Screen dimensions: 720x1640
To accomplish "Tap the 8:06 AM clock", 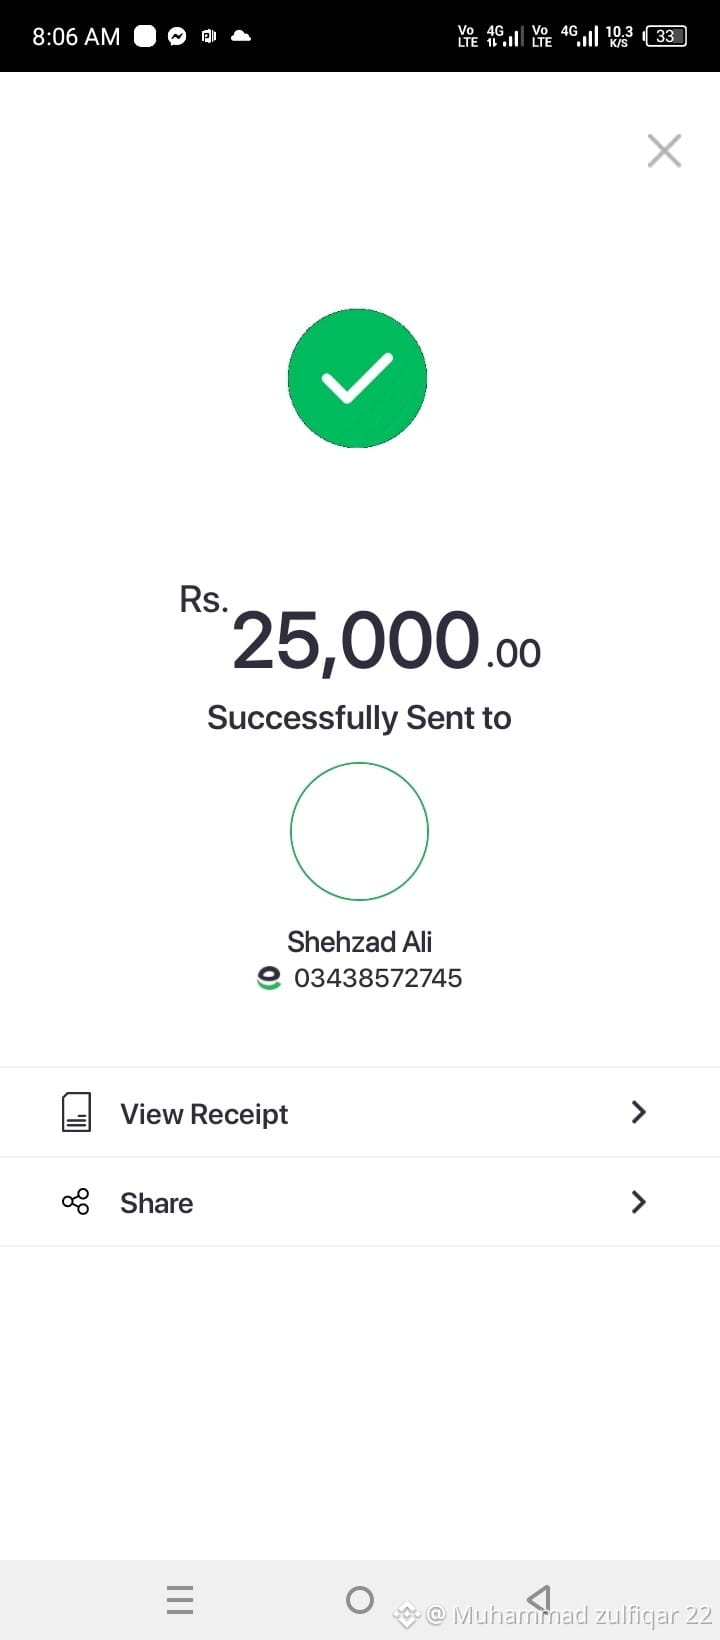I will point(76,37).
